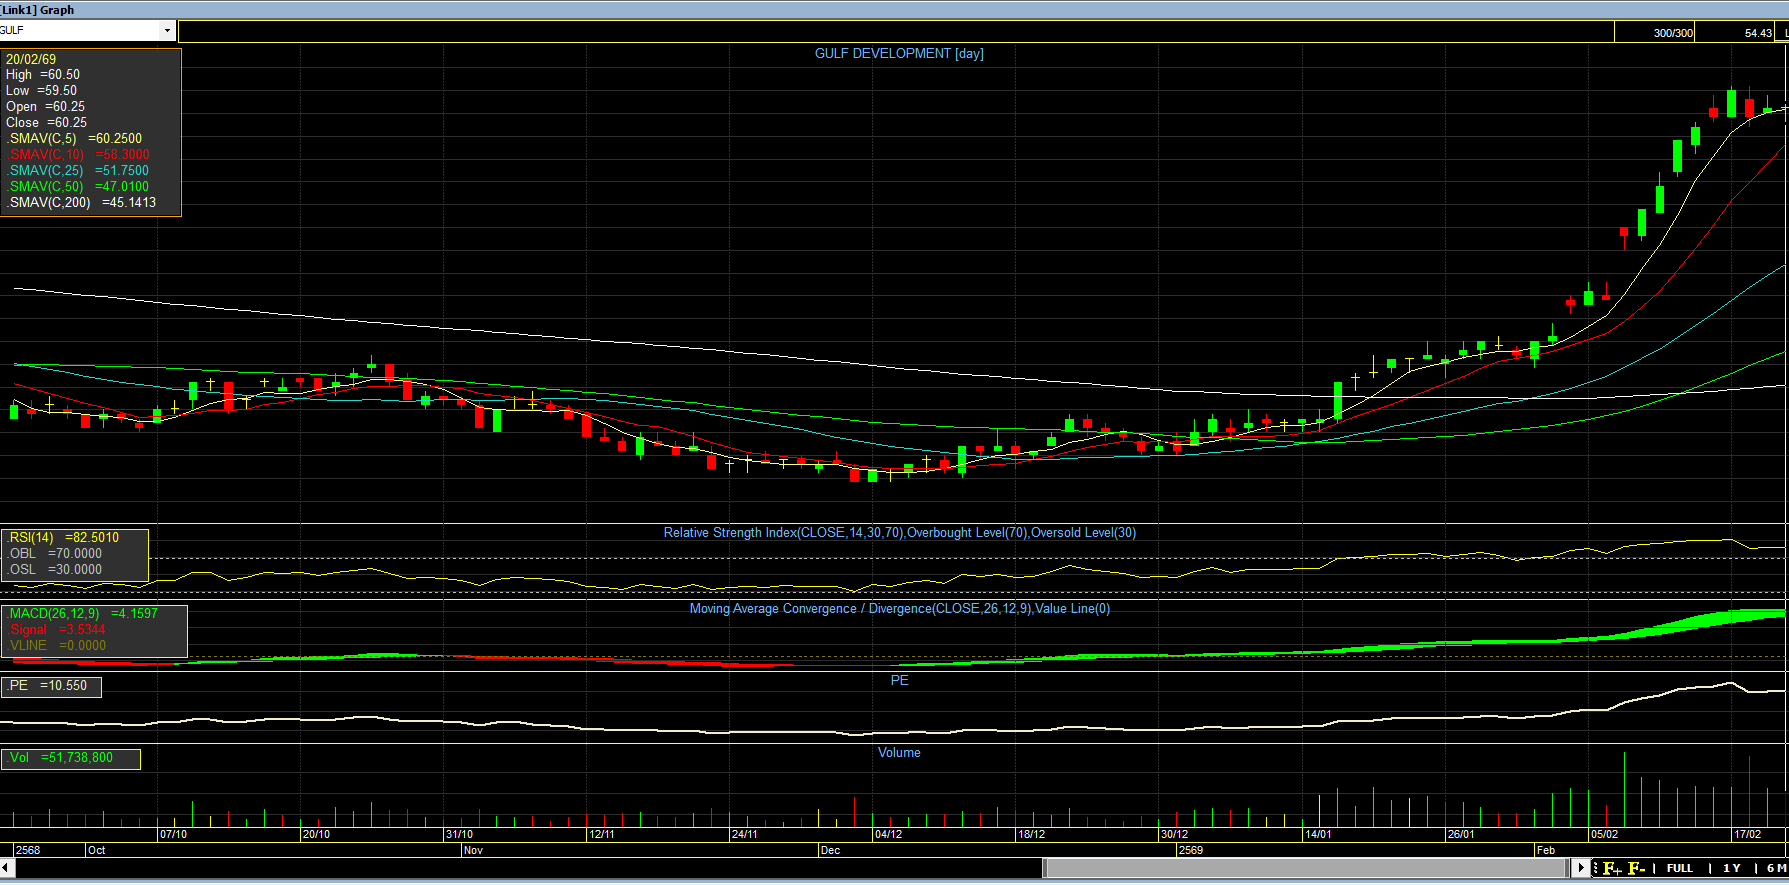Click the 2569 year label
This screenshot has width=1789, height=885.
1191,850
